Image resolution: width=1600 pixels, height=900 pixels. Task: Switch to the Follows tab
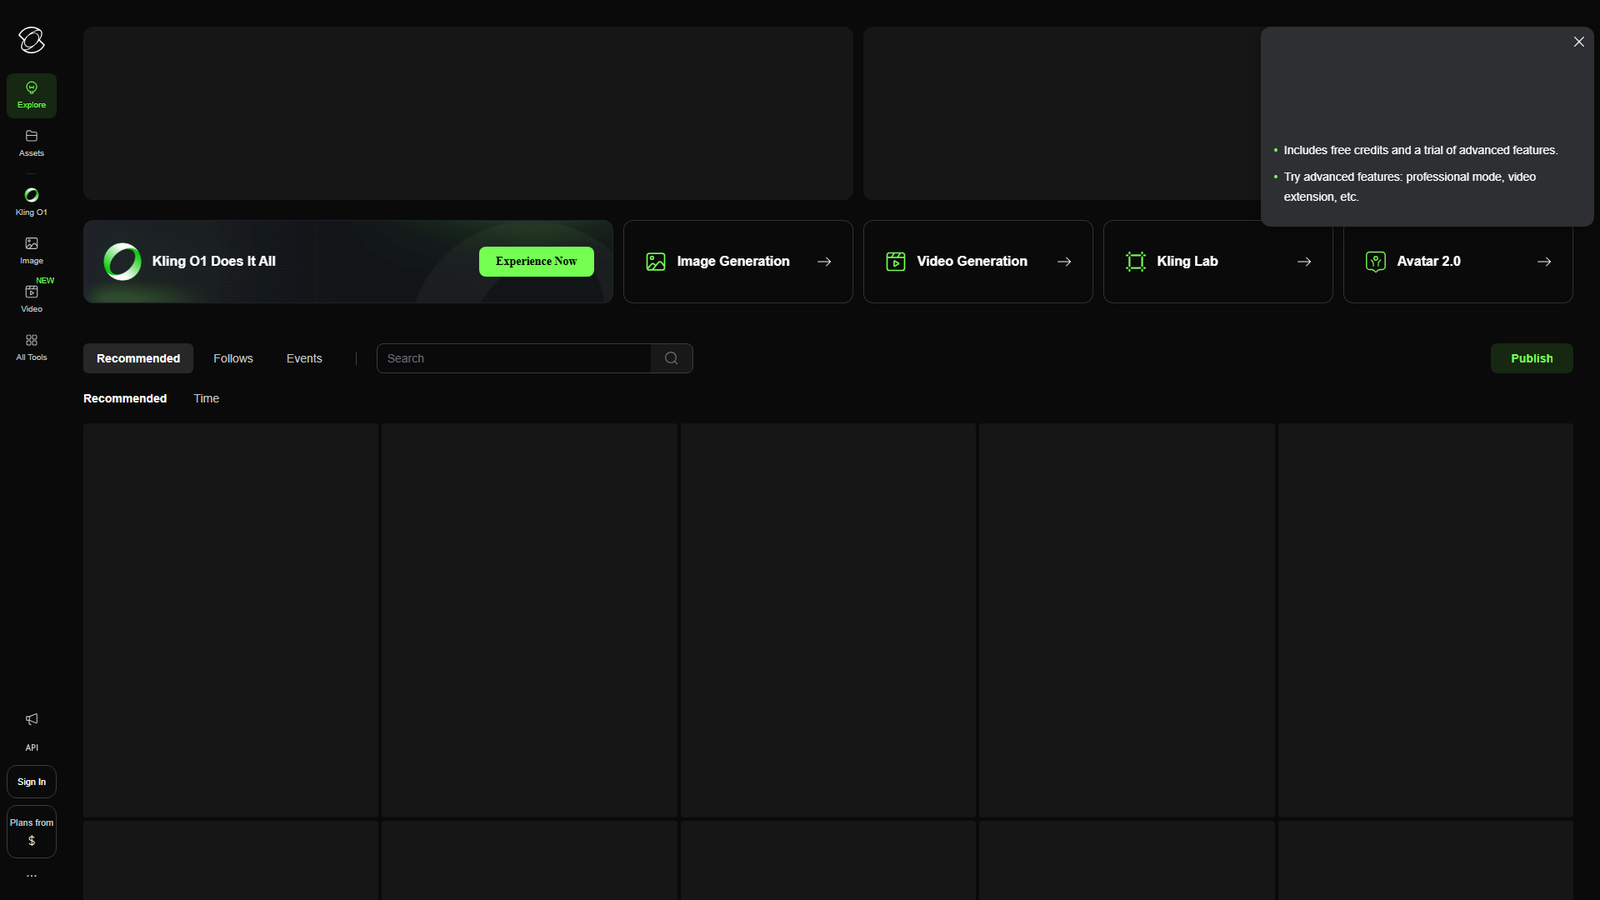click(233, 358)
